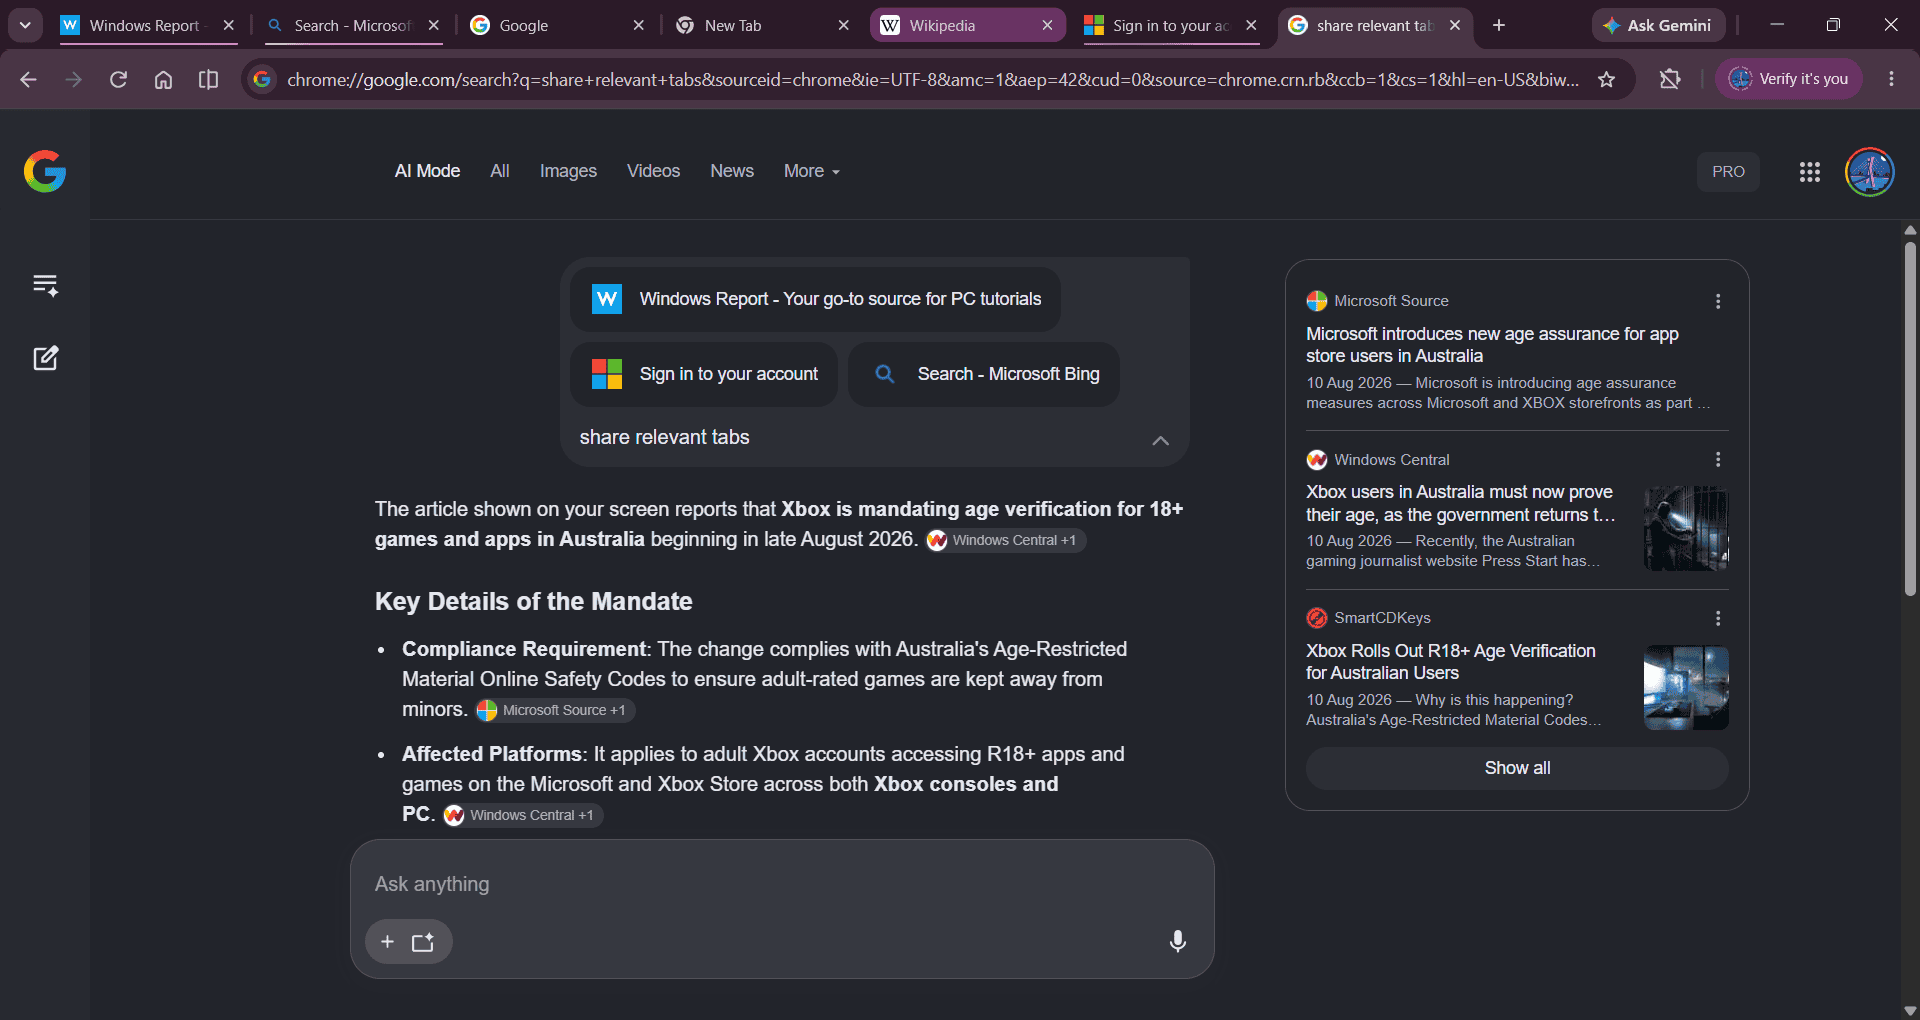Open the extensions icon
1920x1020 pixels.
pyautogui.click(x=1670, y=79)
